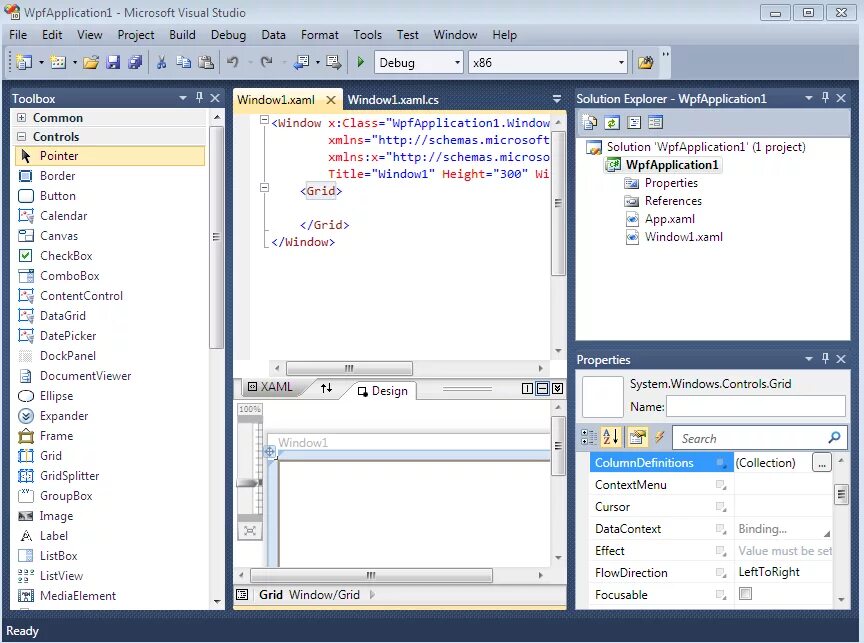Open the Properties window position dropdown
The height and width of the screenshot is (643, 864).
[808, 359]
